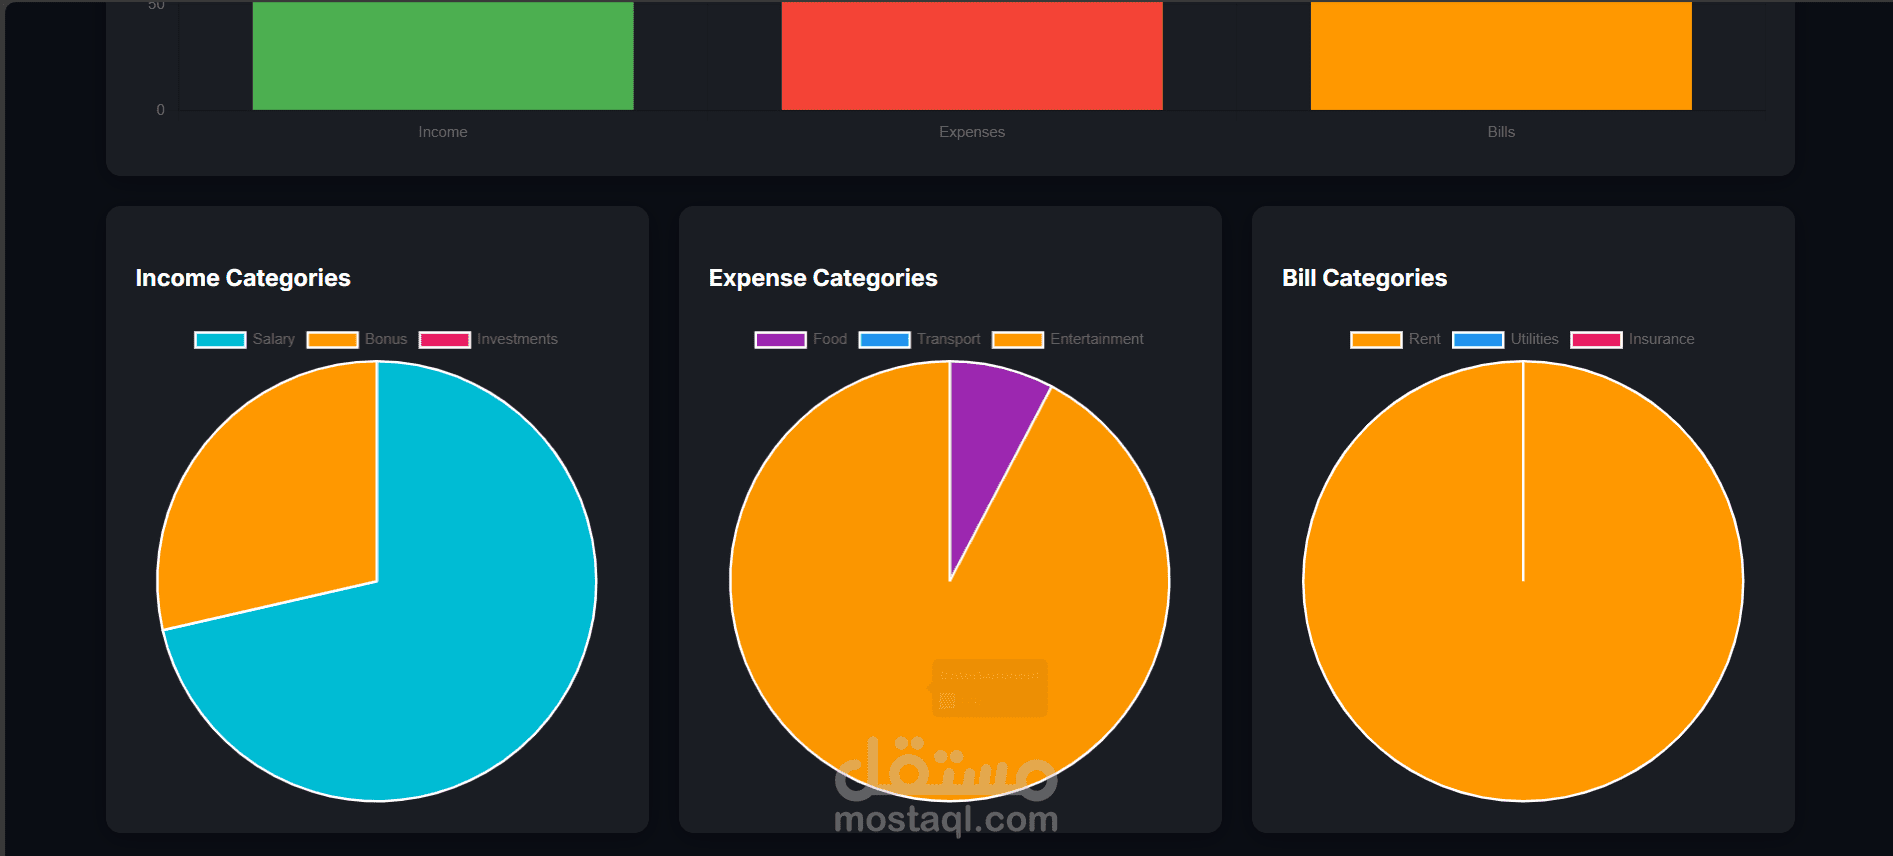
Task: Click the Income Categories heading
Action: pos(243,278)
